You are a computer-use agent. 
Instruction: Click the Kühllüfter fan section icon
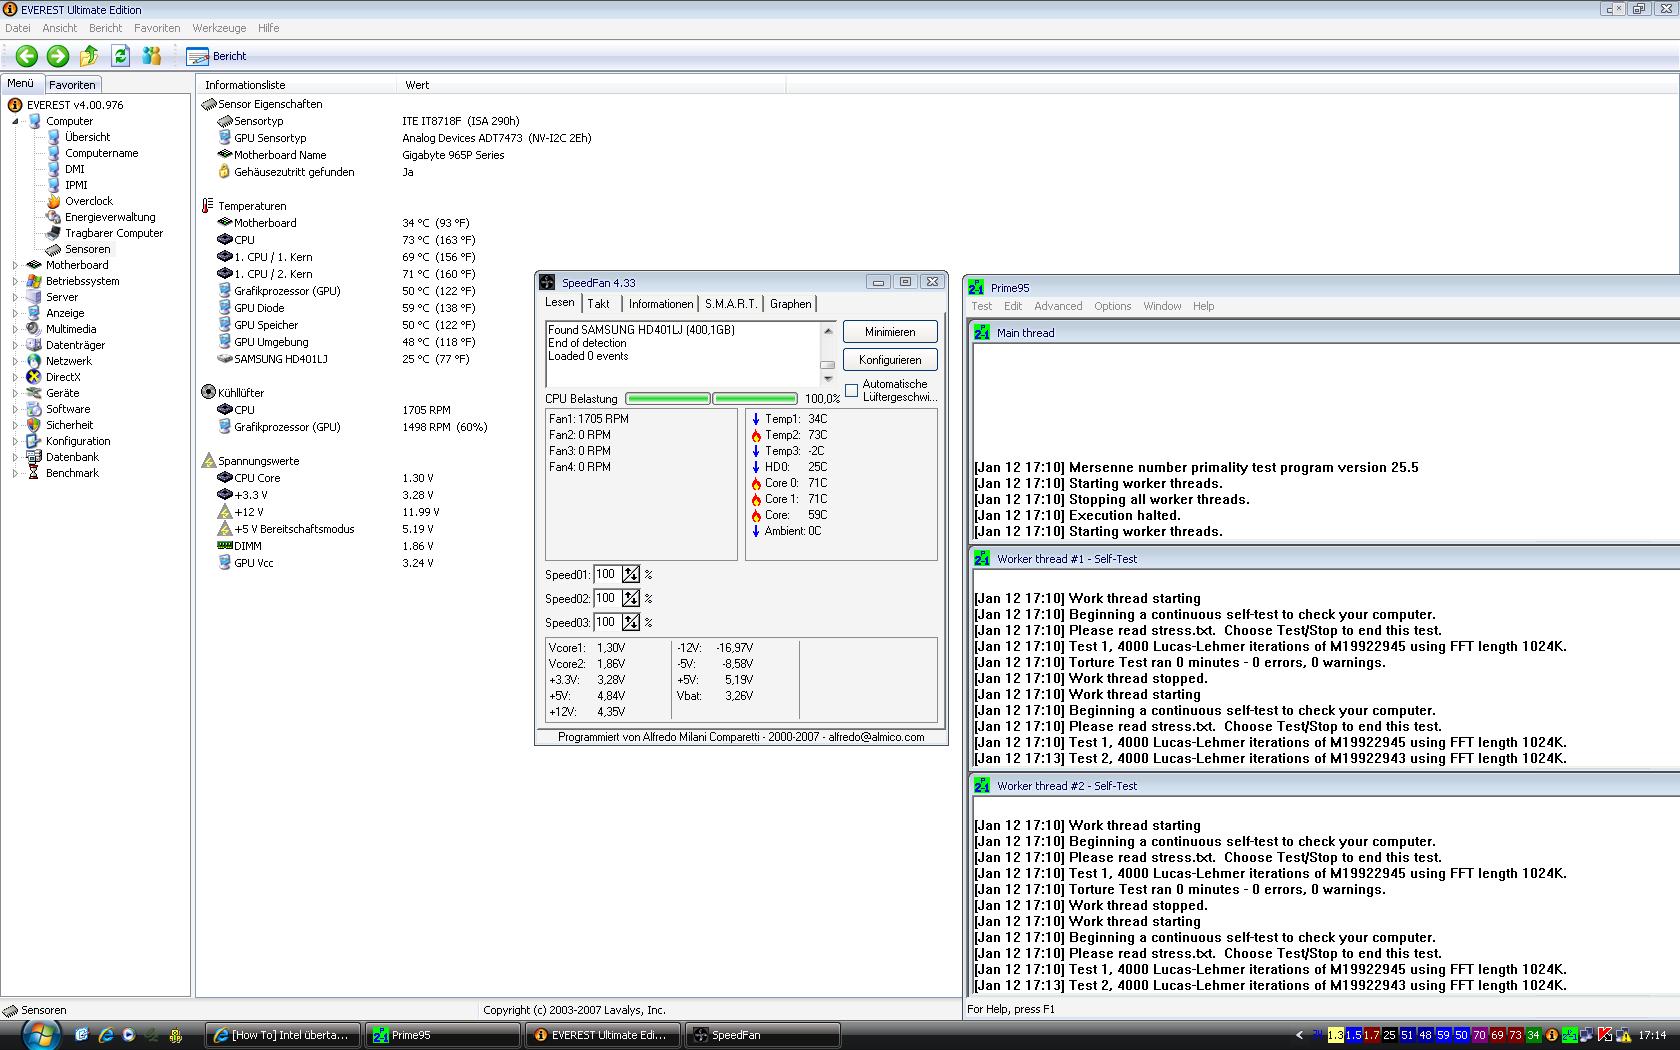[x=208, y=393]
